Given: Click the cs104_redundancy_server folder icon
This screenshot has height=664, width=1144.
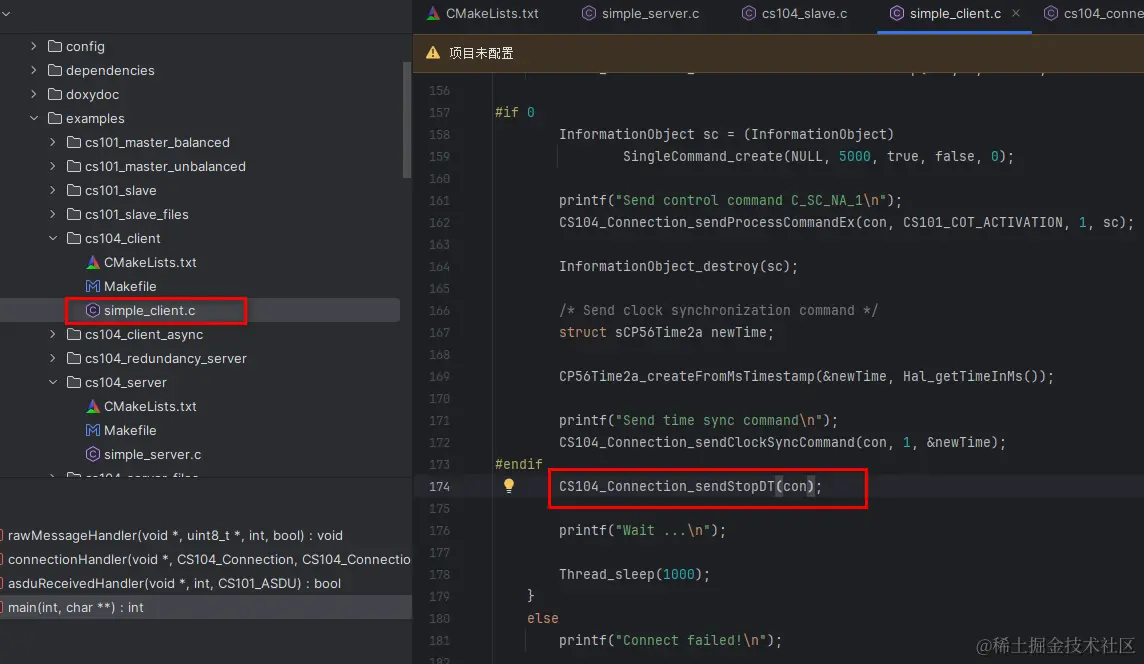Looking at the screenshot, I should tap(74, 358).
